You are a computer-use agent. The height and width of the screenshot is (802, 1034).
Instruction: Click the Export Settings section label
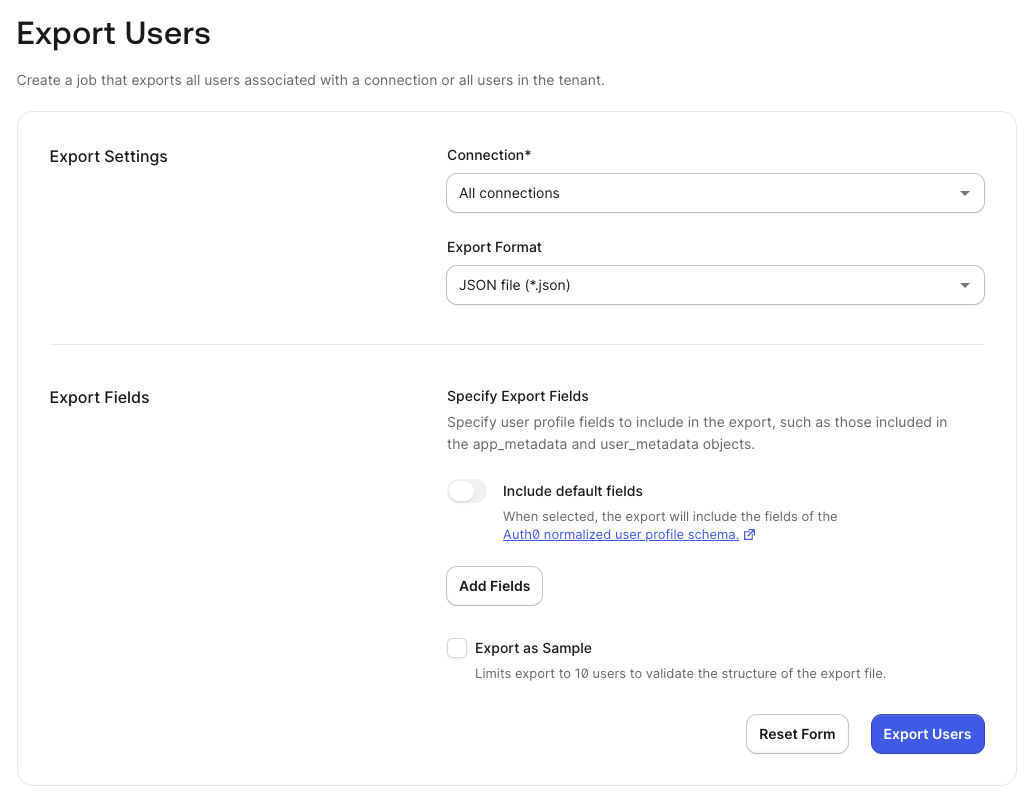[109, 156]
